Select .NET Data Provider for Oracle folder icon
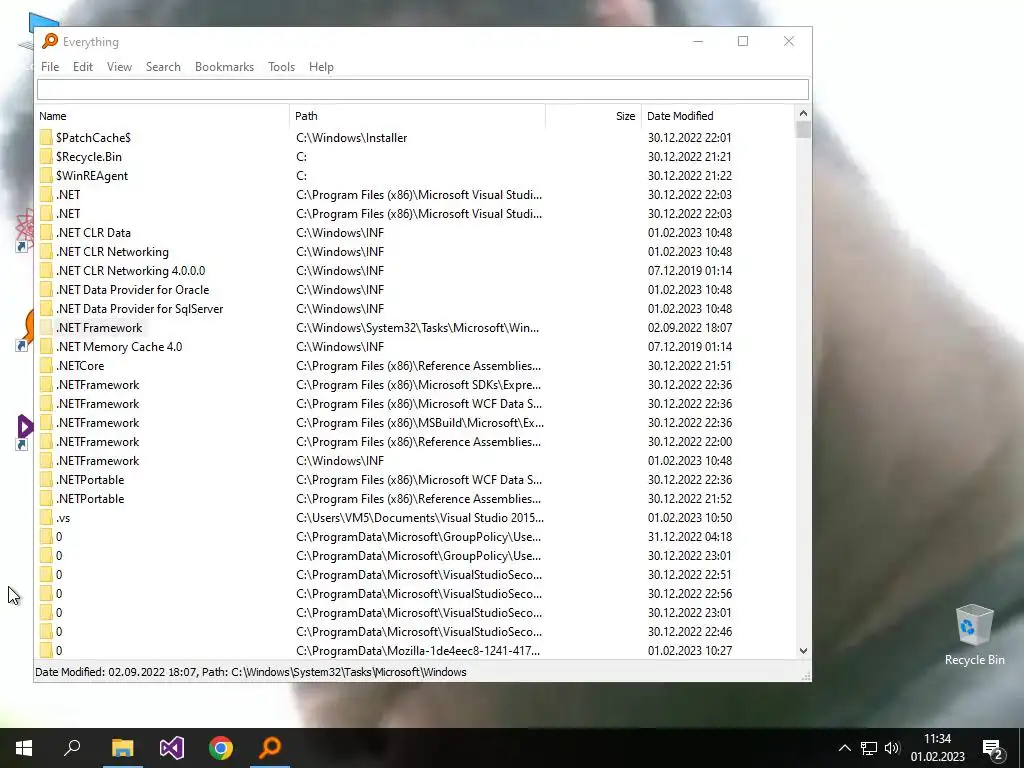 [x=46, y=289]
